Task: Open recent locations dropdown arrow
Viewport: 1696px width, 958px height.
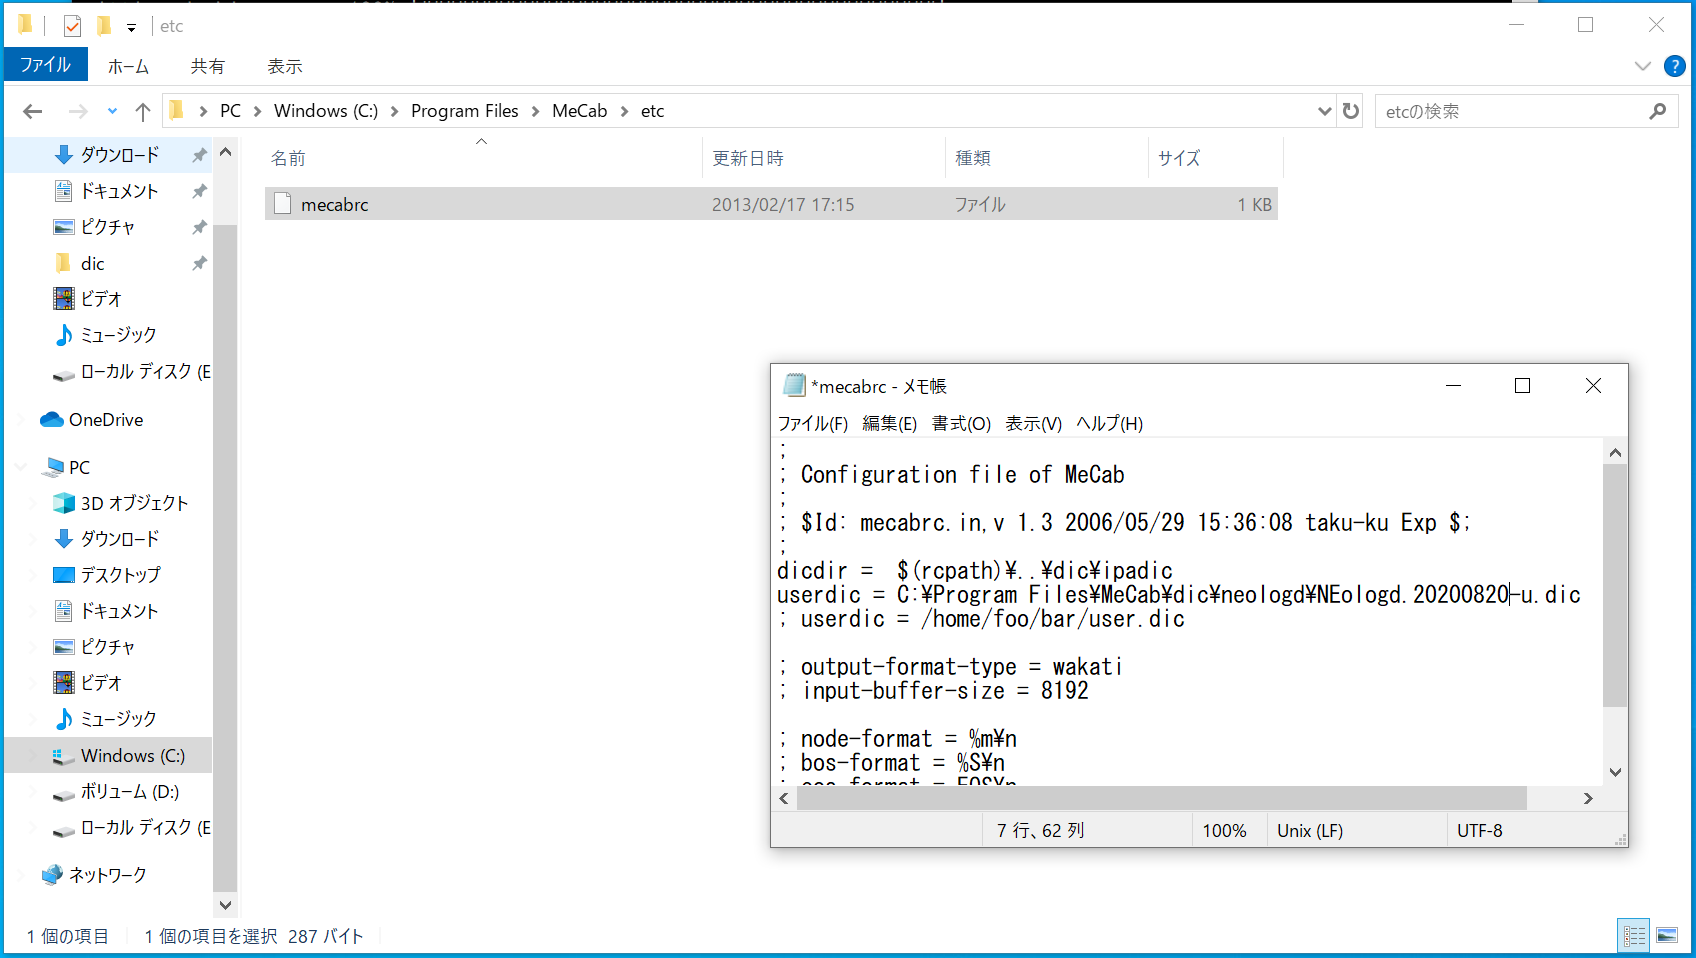Action: point(112,111)
